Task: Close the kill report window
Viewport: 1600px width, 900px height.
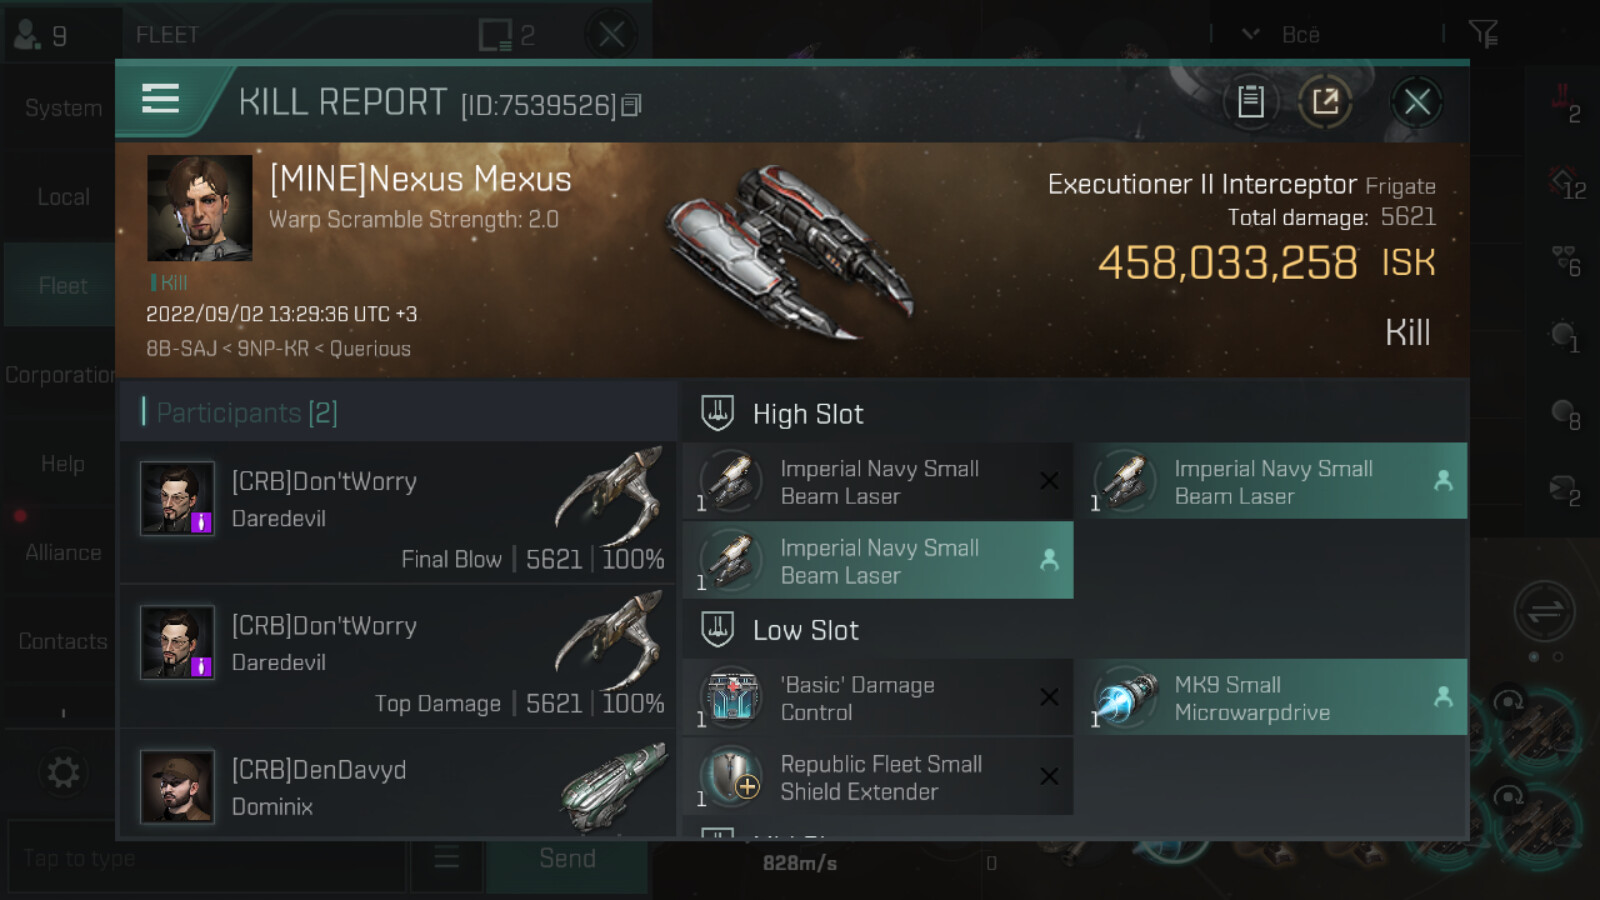Action: [x=1417, y=101]
